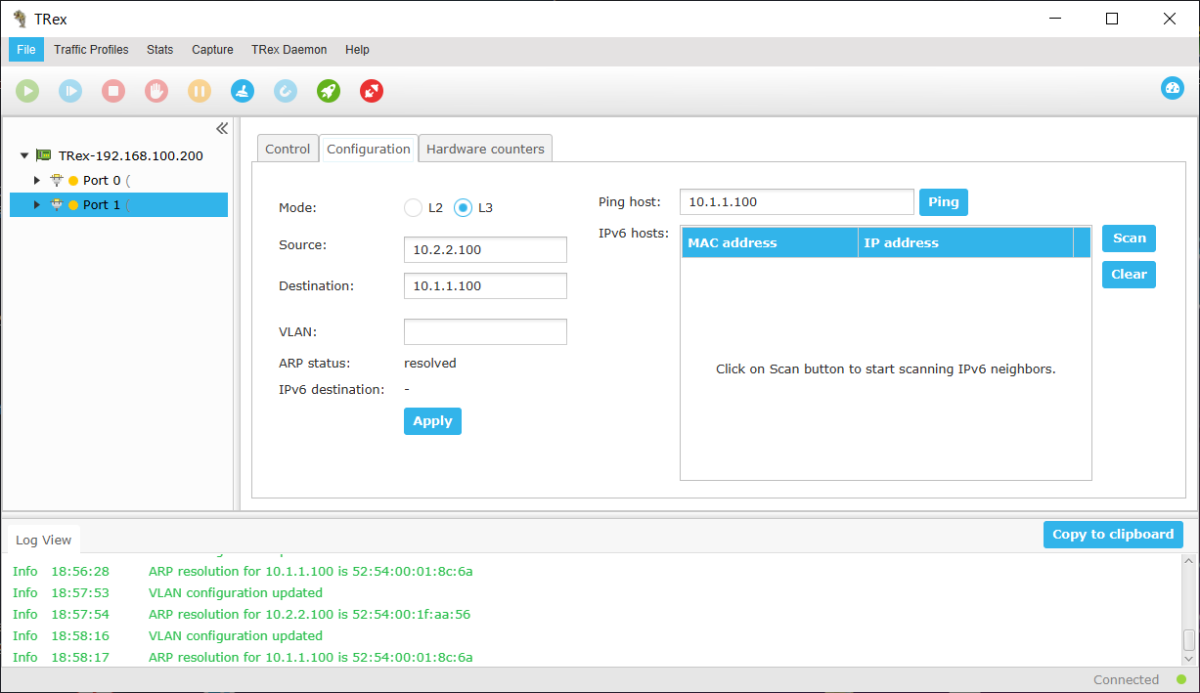Open the Capture menu

[213, 50]
